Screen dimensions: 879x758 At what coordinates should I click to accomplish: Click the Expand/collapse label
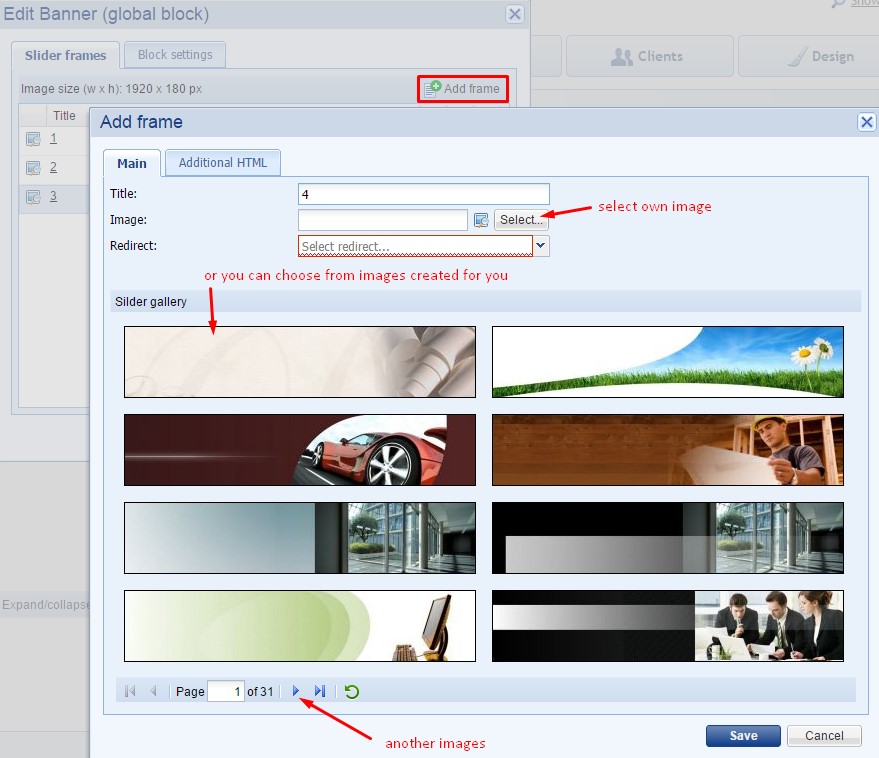click(x=45, y=604)
